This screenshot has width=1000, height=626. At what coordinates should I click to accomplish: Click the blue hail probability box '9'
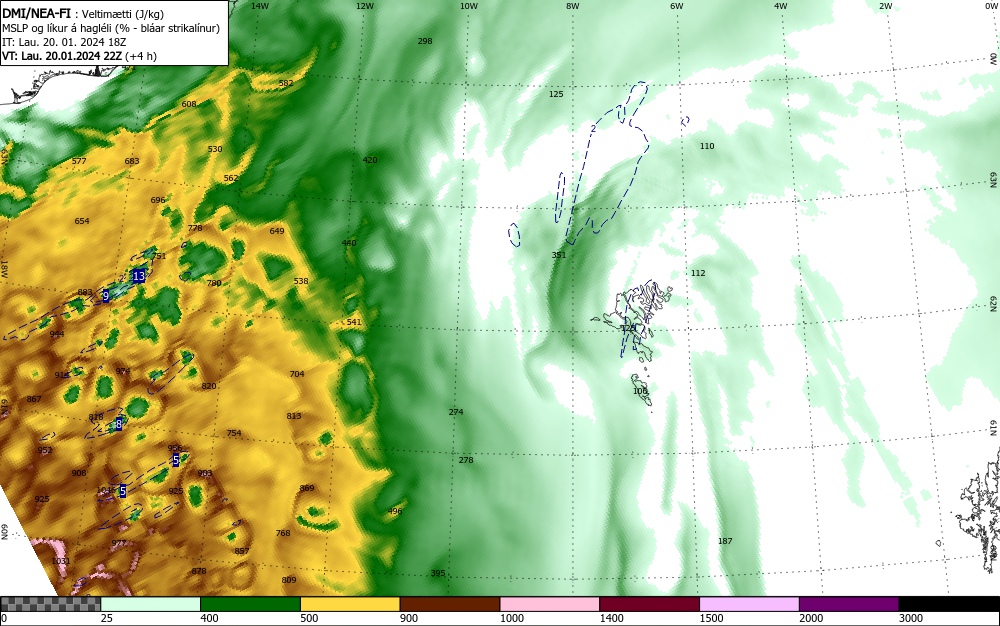(x=106, y=296)
